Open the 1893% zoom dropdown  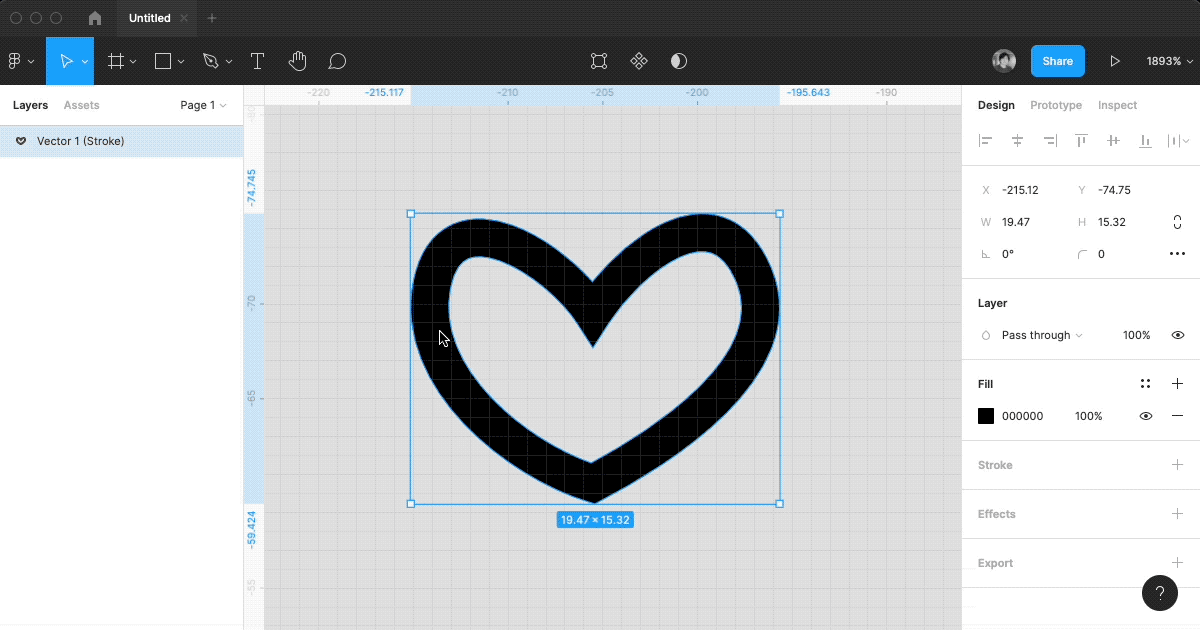point(1169,61)
